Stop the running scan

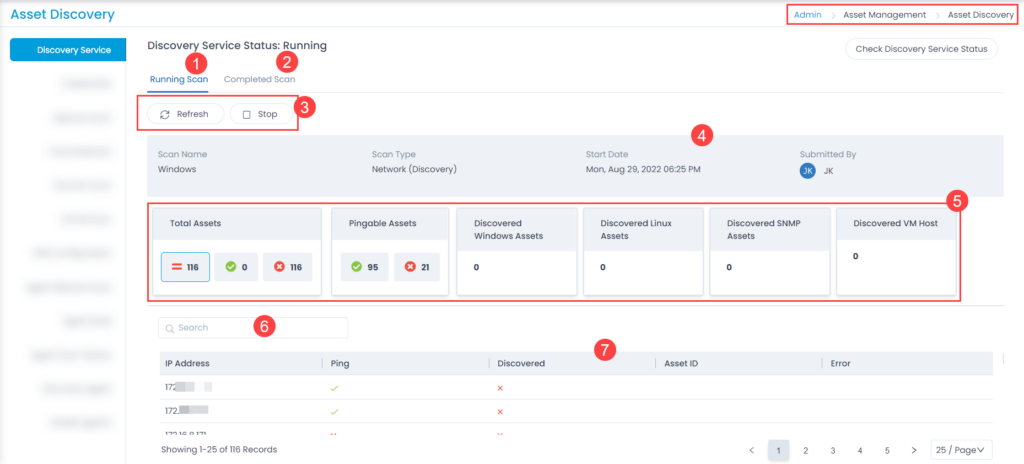point(261,114)
